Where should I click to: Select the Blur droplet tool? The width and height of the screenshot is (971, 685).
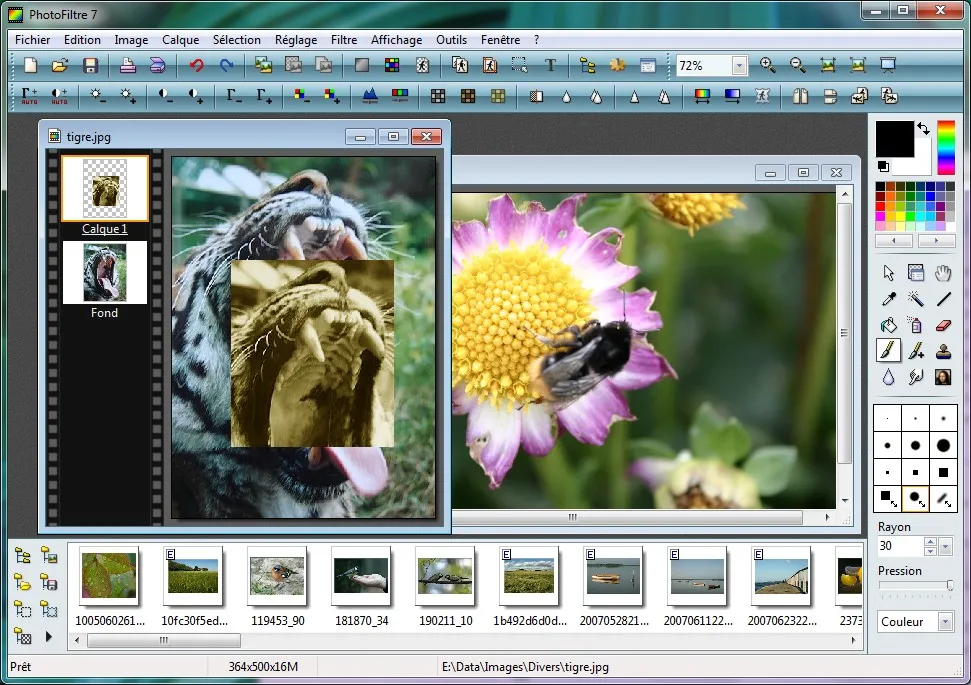888,376
